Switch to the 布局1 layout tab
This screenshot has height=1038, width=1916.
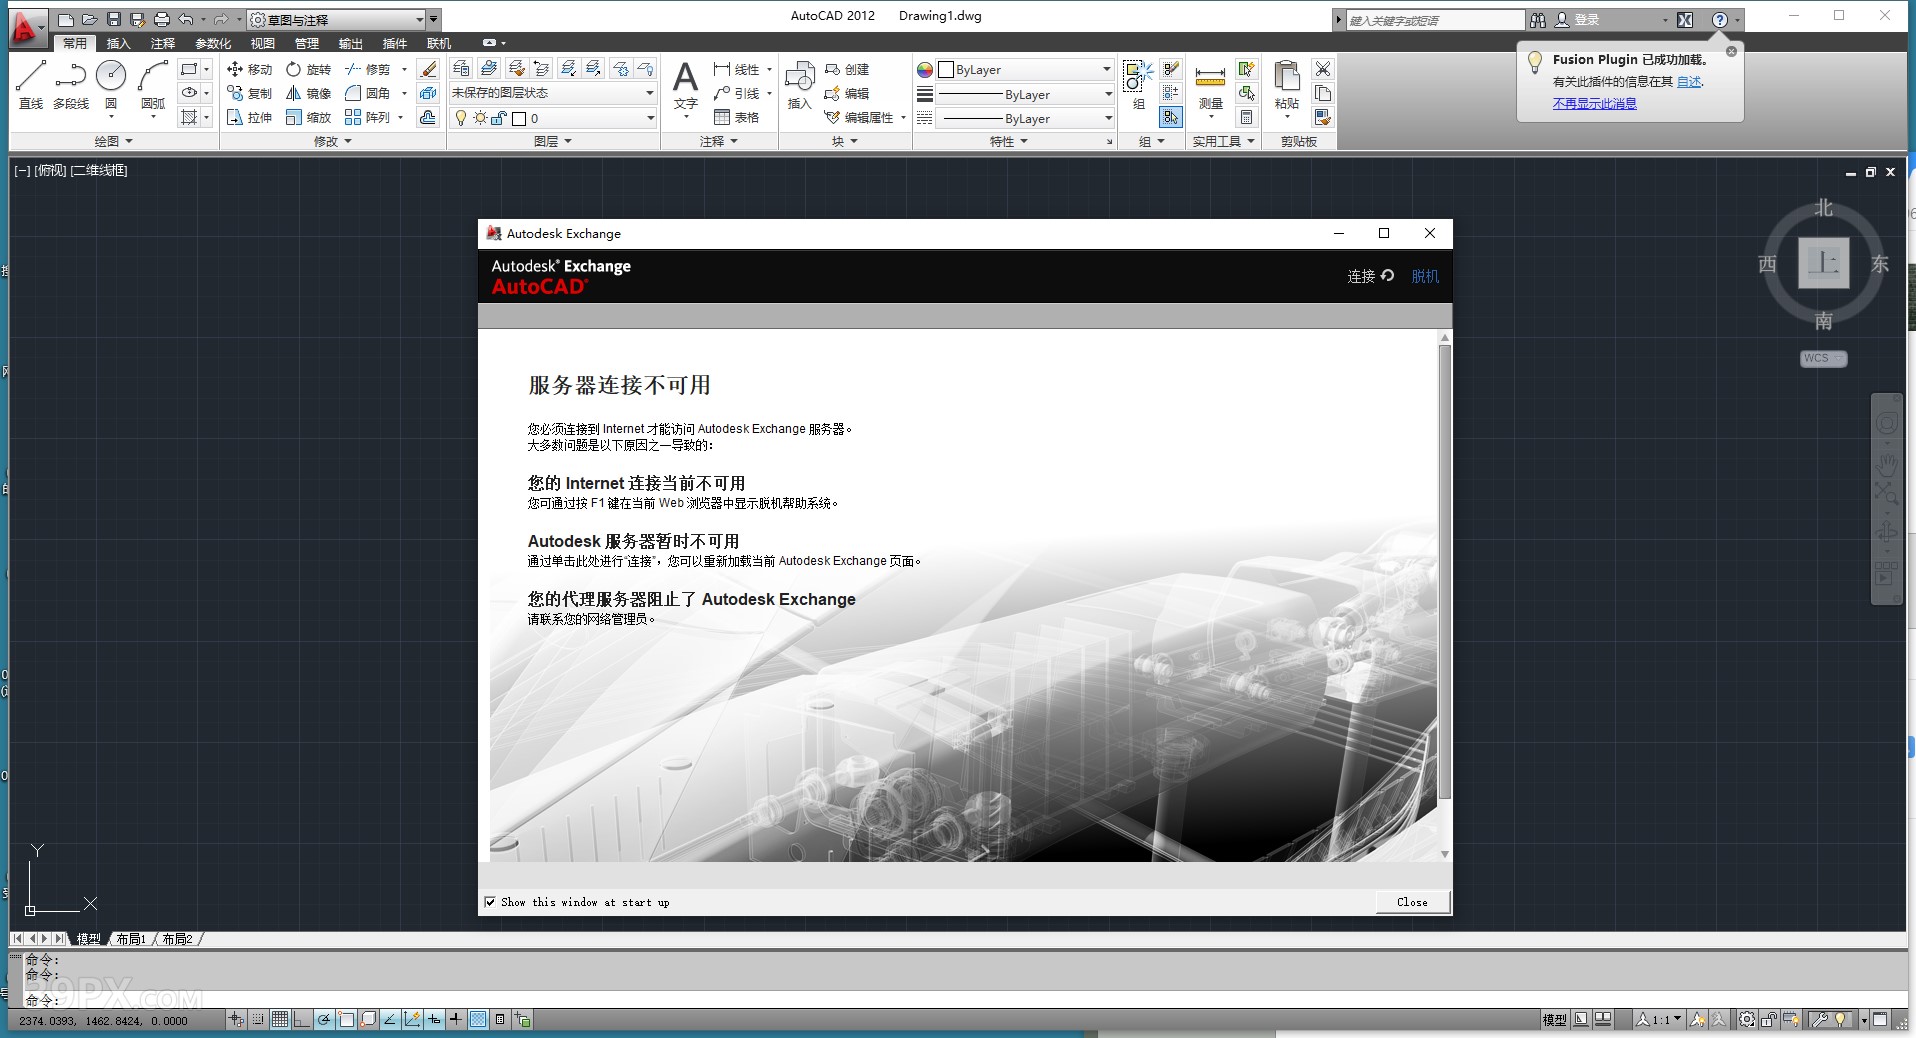point(131,939)
